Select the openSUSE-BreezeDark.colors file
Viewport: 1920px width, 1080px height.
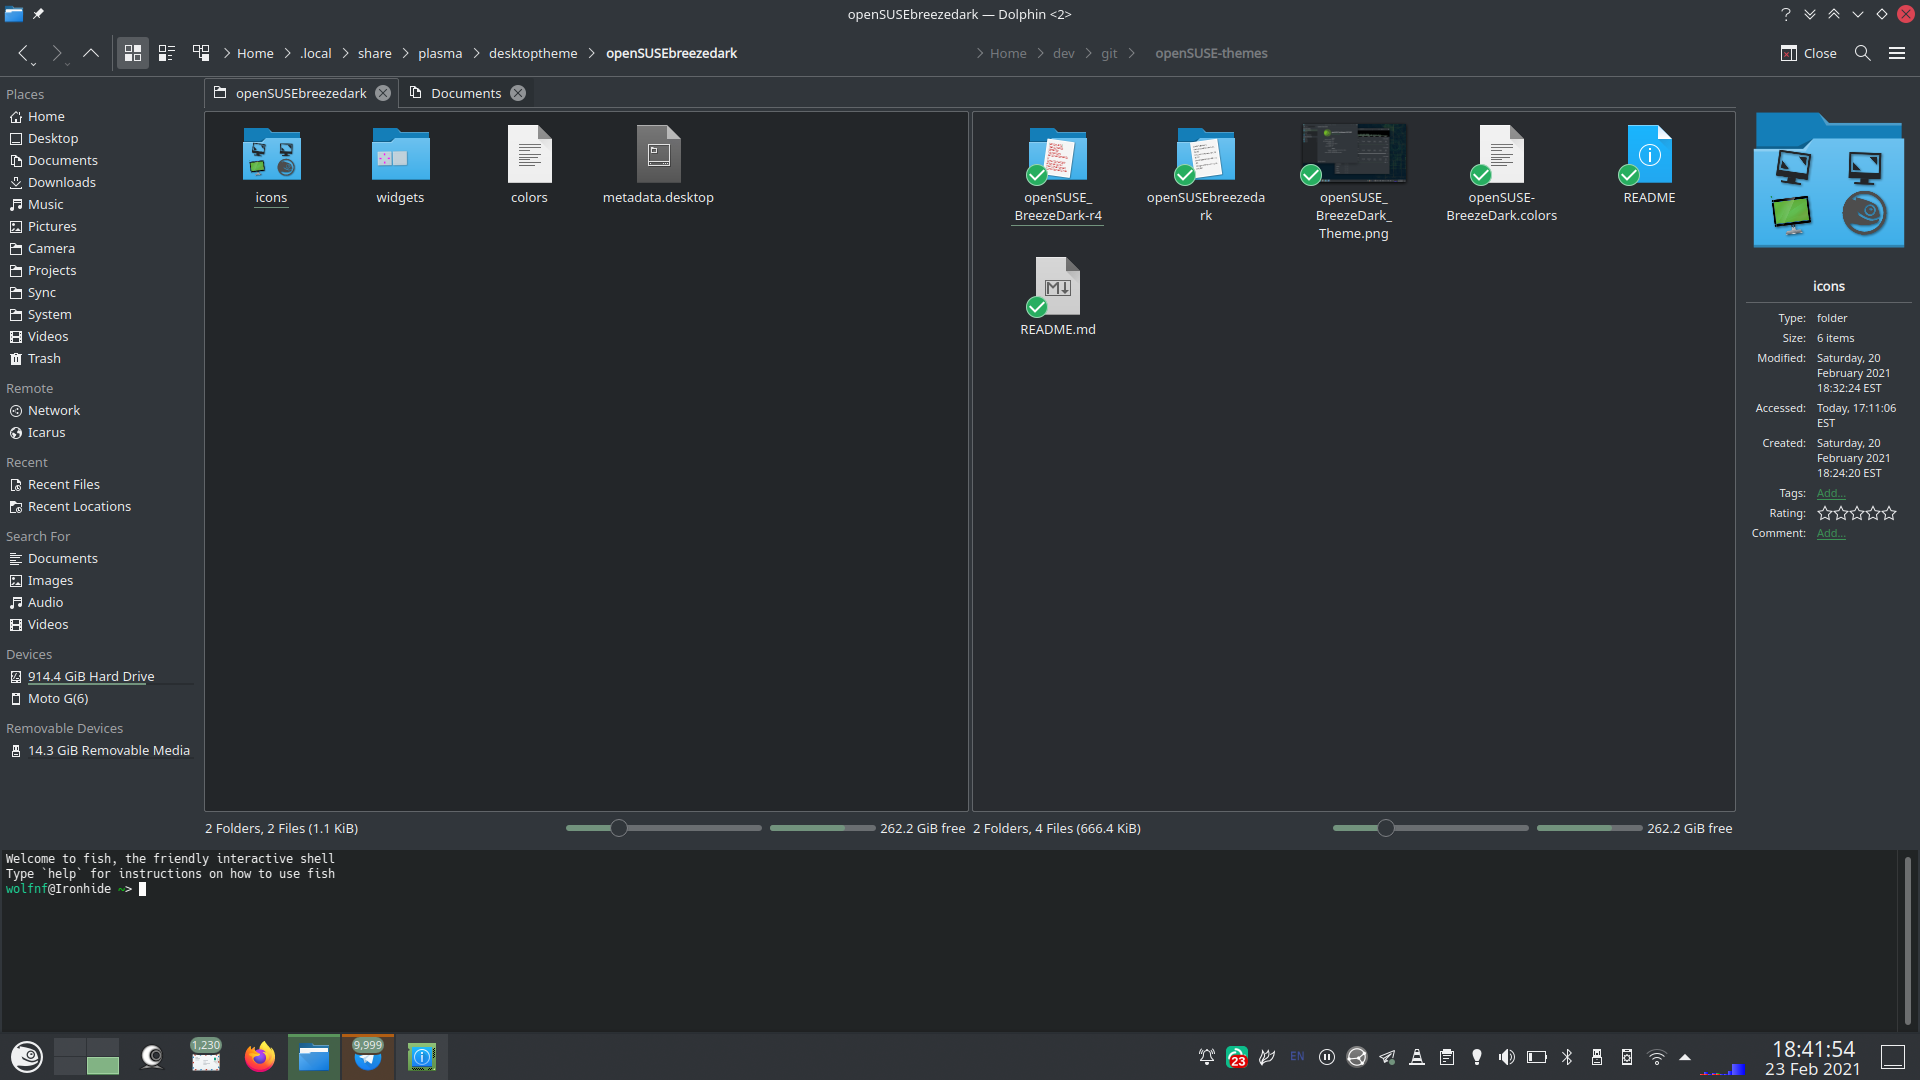(x=1501, y=174)
